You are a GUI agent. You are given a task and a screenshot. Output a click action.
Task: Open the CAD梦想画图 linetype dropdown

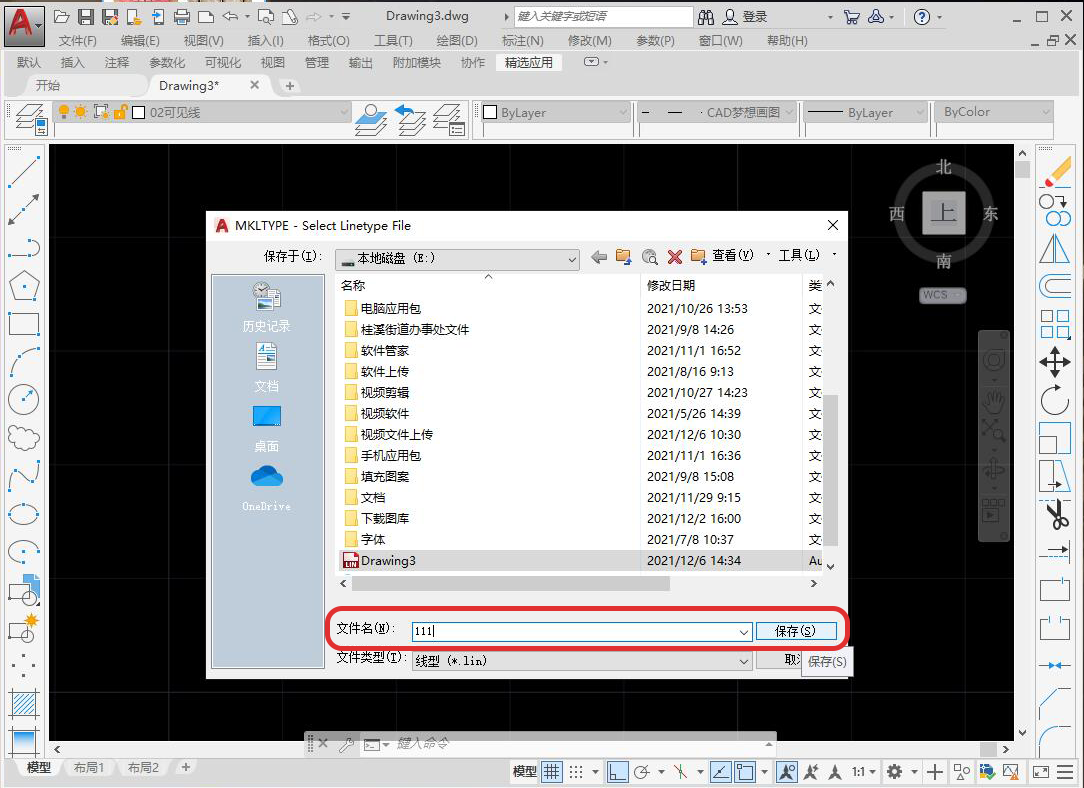click(789, 112)
